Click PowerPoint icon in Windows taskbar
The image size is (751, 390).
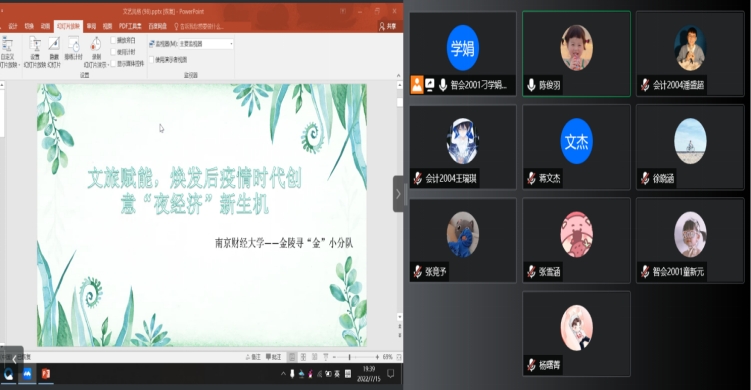coord(46,374)
